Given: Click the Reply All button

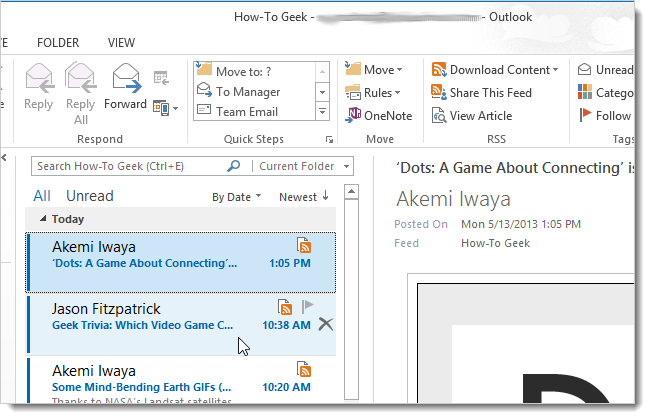Looking at the screenshot, I should click(x=80, y=94).
